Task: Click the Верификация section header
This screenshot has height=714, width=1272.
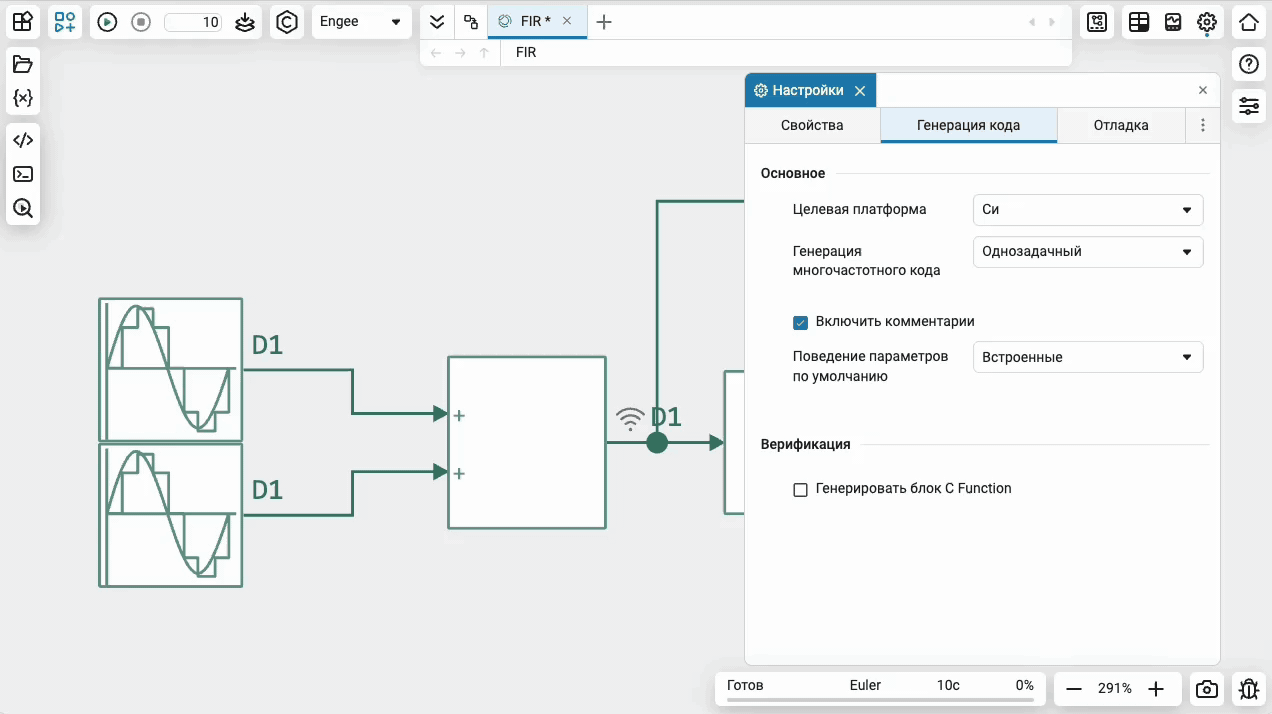Action: pyautogui.click(x=805, y=444)
